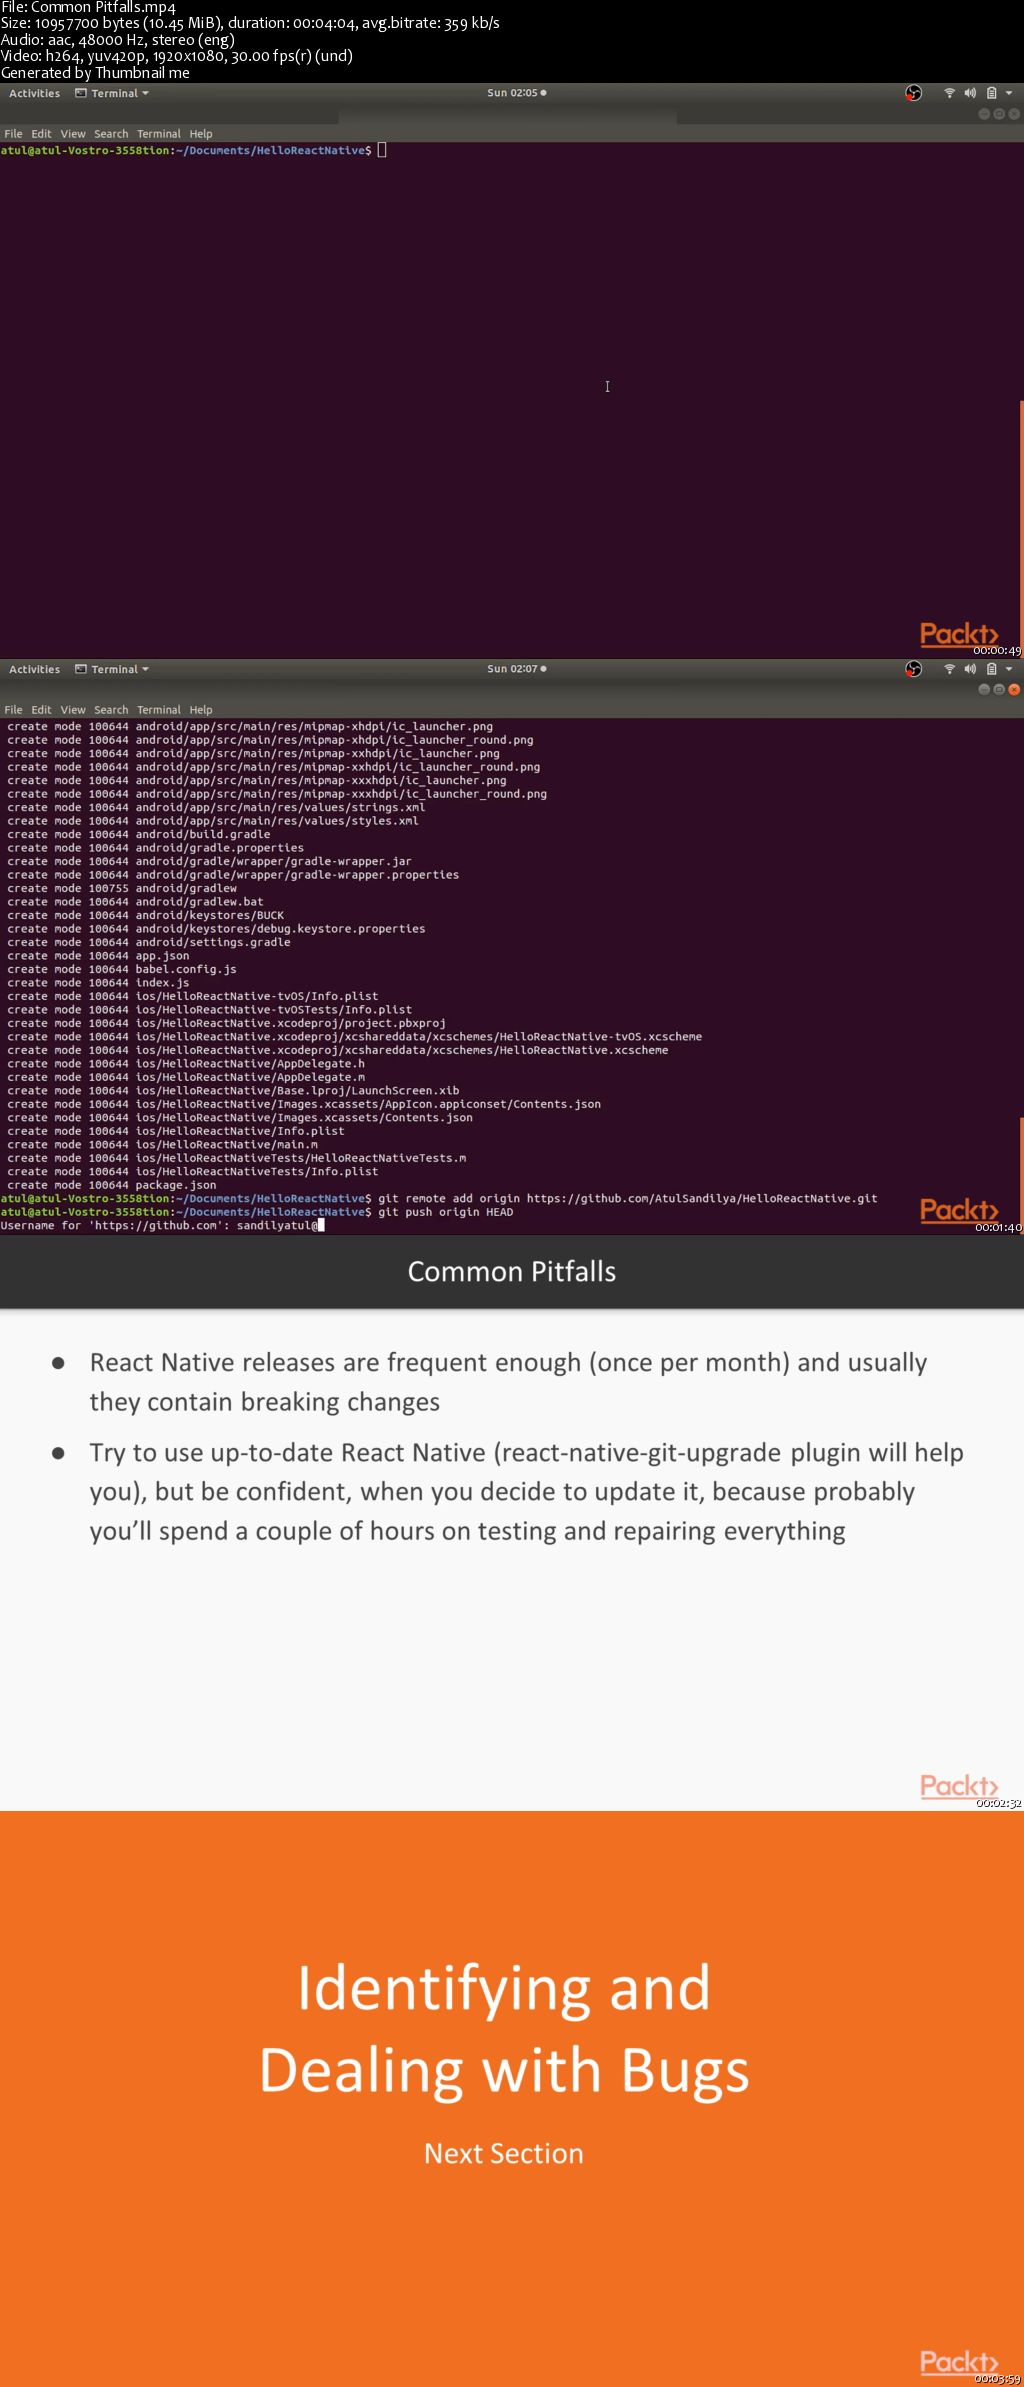Click the 'ios/HelloReactNative/main.m' line
The image size is (1024, 2387).
point(163,1145)
